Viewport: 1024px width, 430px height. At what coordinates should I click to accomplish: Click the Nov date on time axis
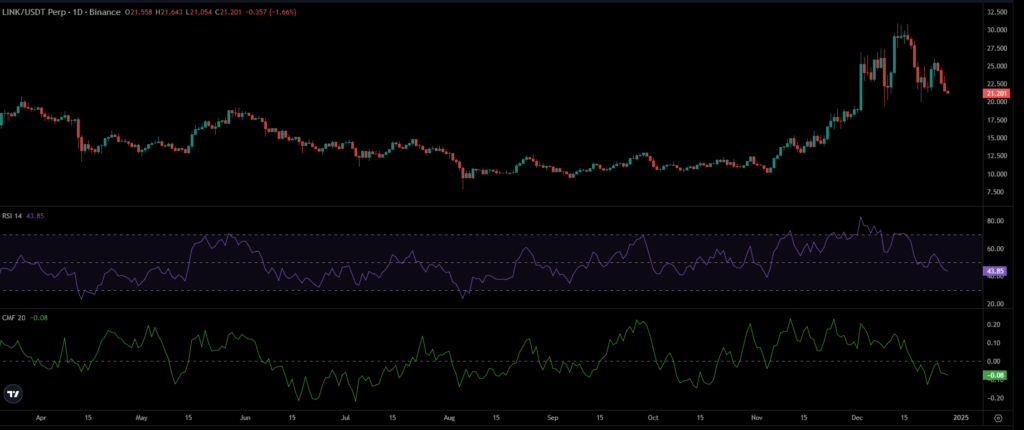756,417
